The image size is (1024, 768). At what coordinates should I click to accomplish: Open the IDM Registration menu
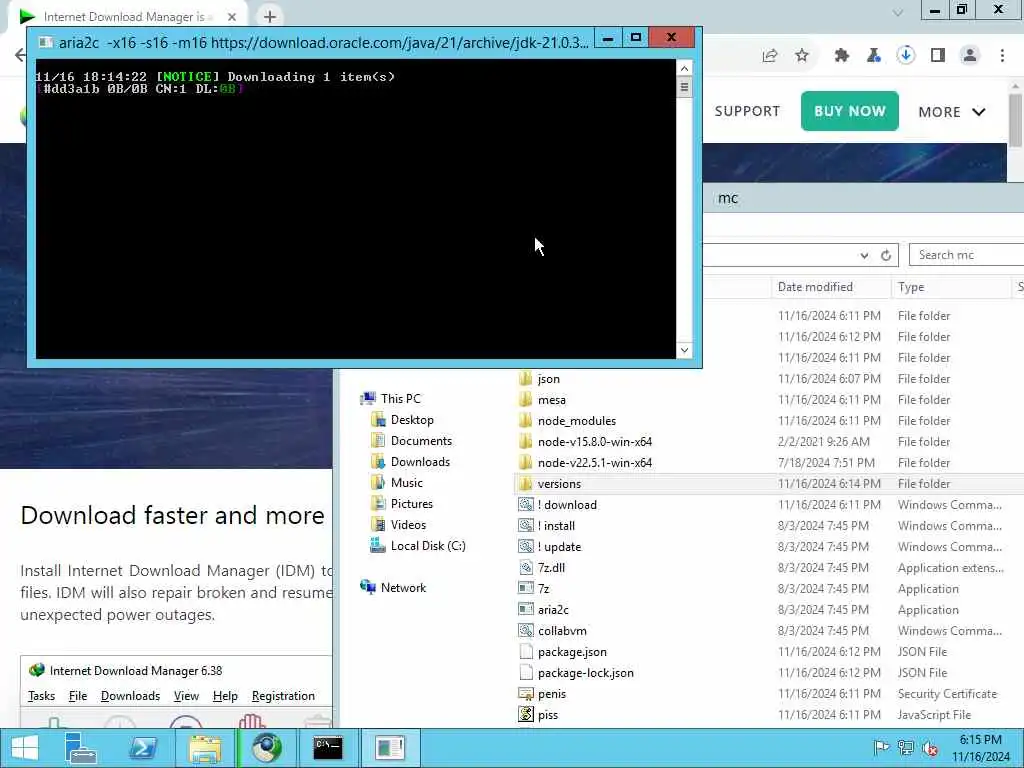[x=283, y=696]
